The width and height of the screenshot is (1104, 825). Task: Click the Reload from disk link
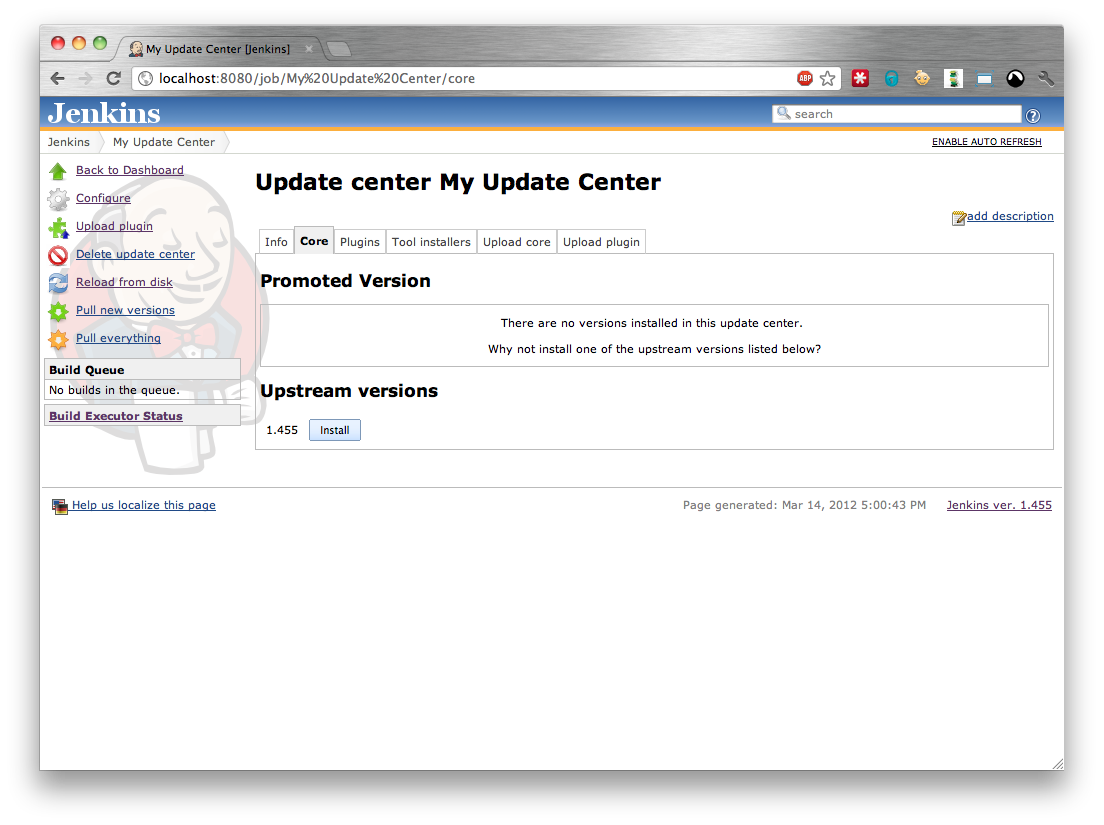click(x=124, y=282)
